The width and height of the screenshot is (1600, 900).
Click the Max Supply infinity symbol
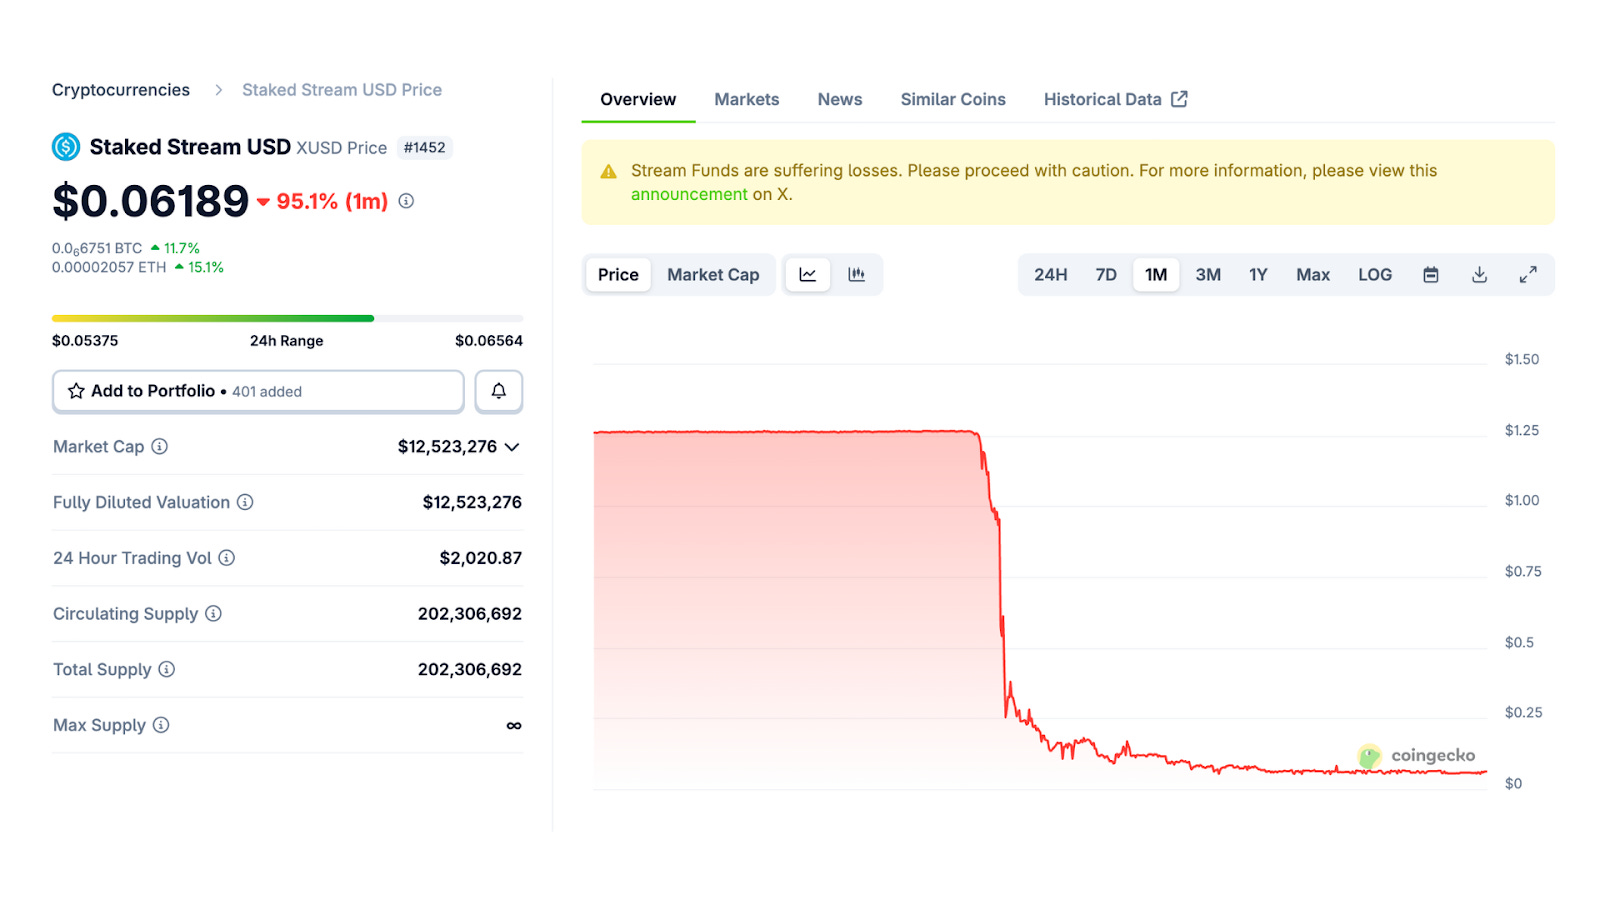point(514,726)
